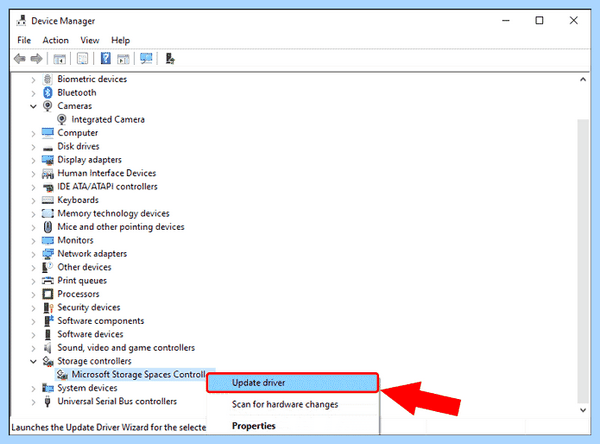Viewport: 600px width, 444px height.
Task: Click the Properties toolbar icon
Action: pos(82,59)
